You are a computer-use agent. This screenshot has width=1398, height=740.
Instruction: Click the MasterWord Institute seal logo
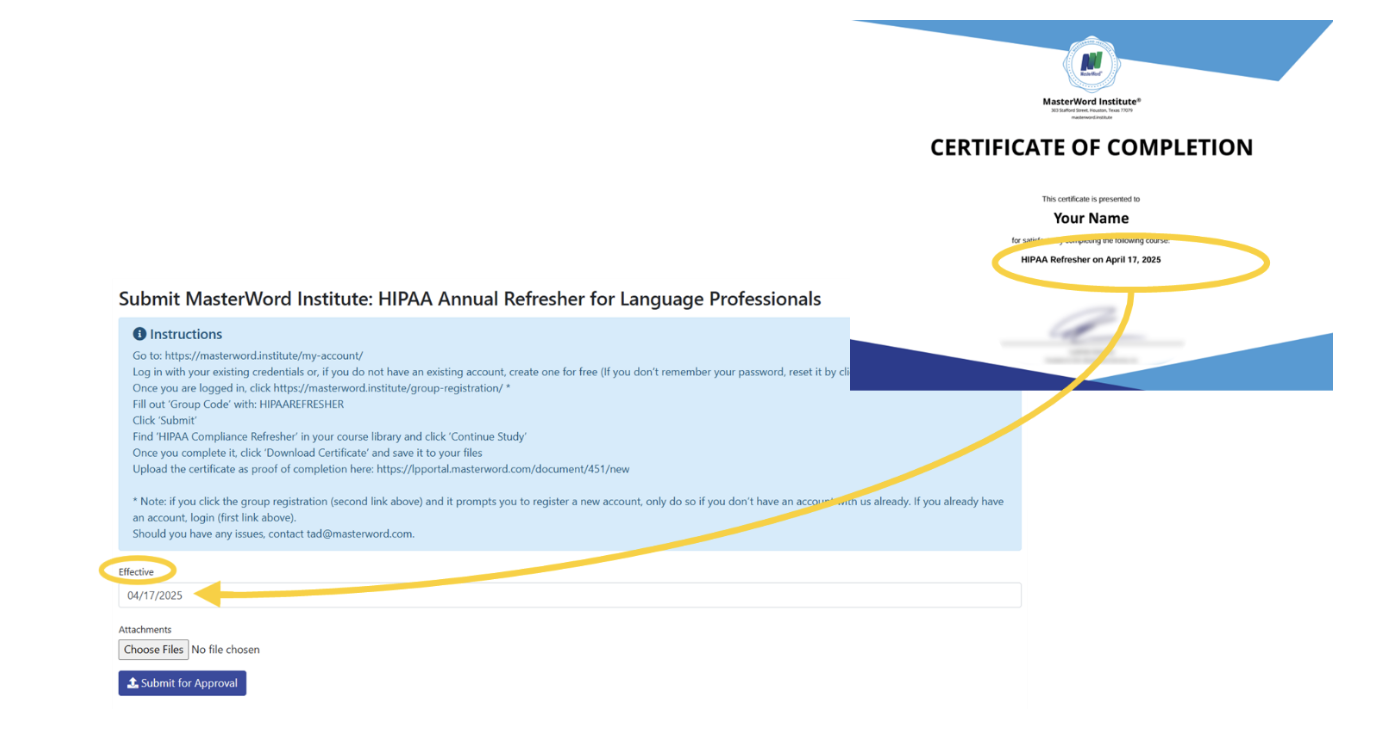tap(1091, 64)
